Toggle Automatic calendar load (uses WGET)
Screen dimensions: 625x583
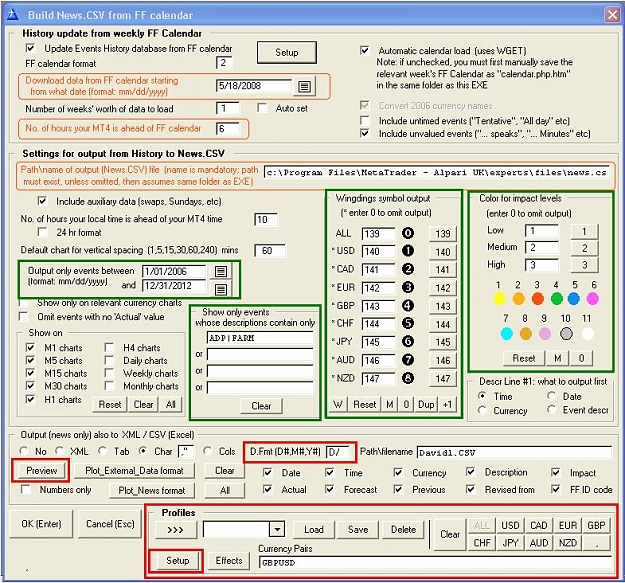pyautogui.click(x=364, y=51)
